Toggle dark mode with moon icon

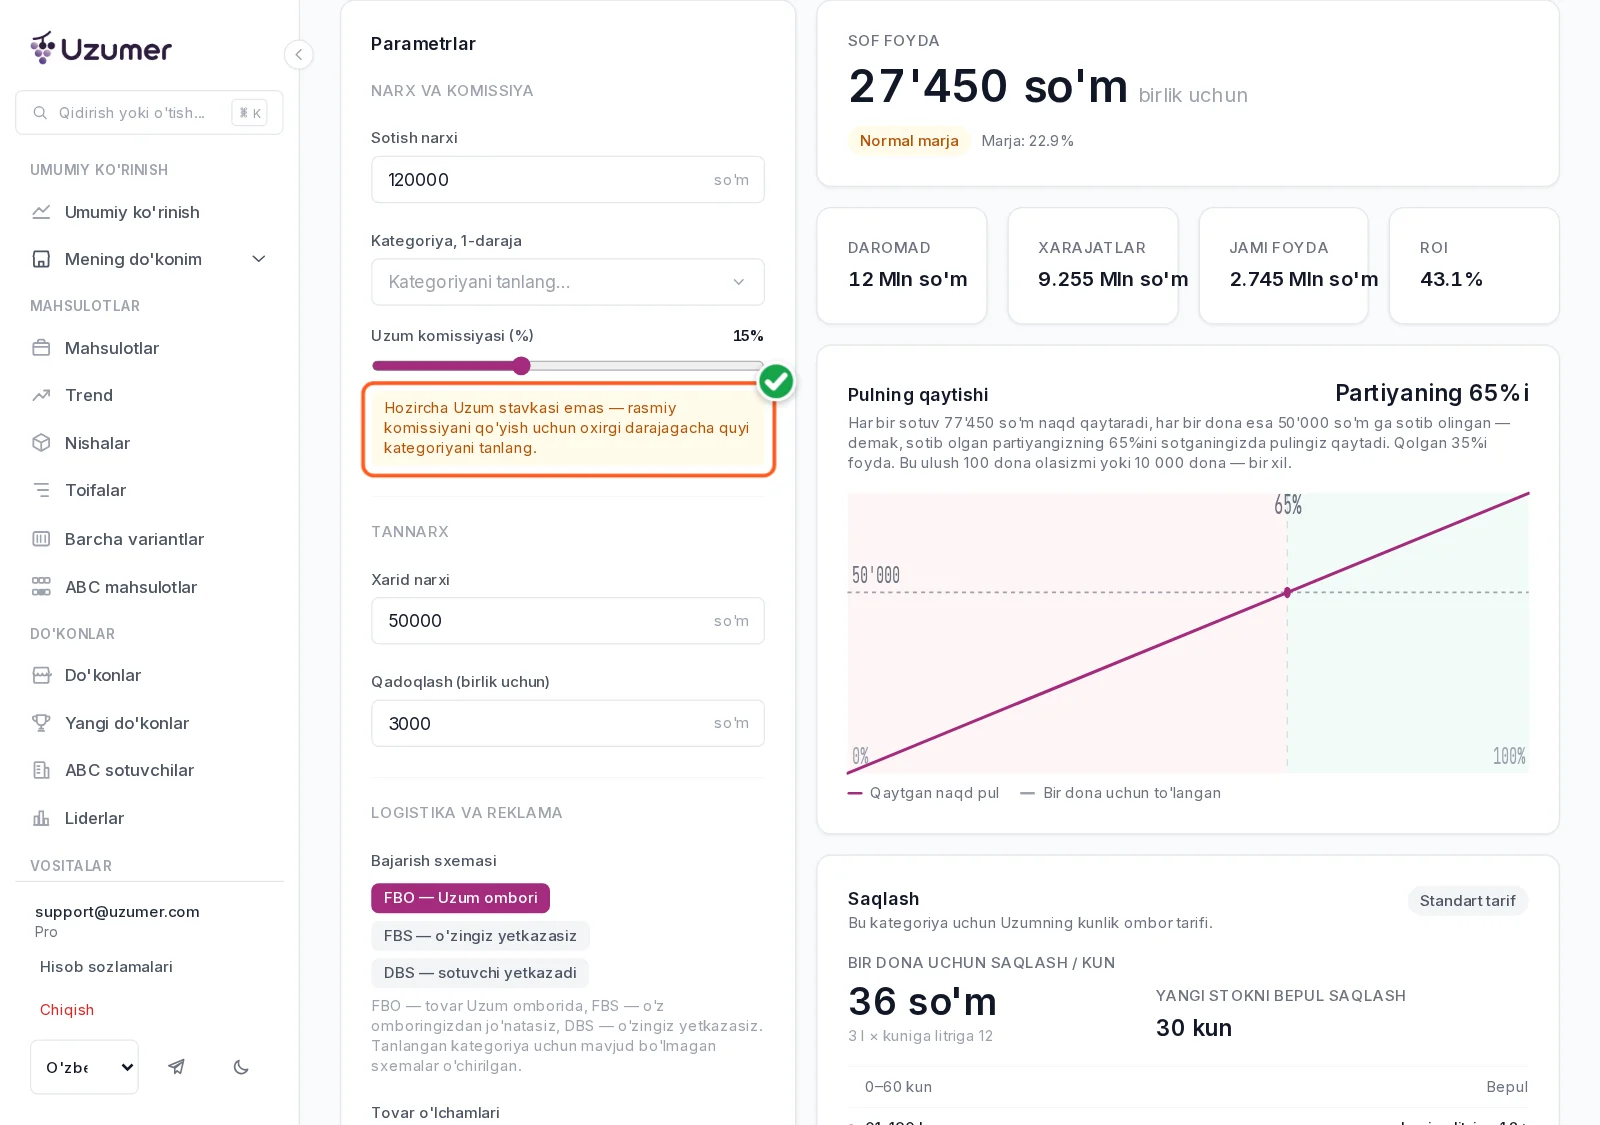pyautogui.click(x=241, y=1067)
